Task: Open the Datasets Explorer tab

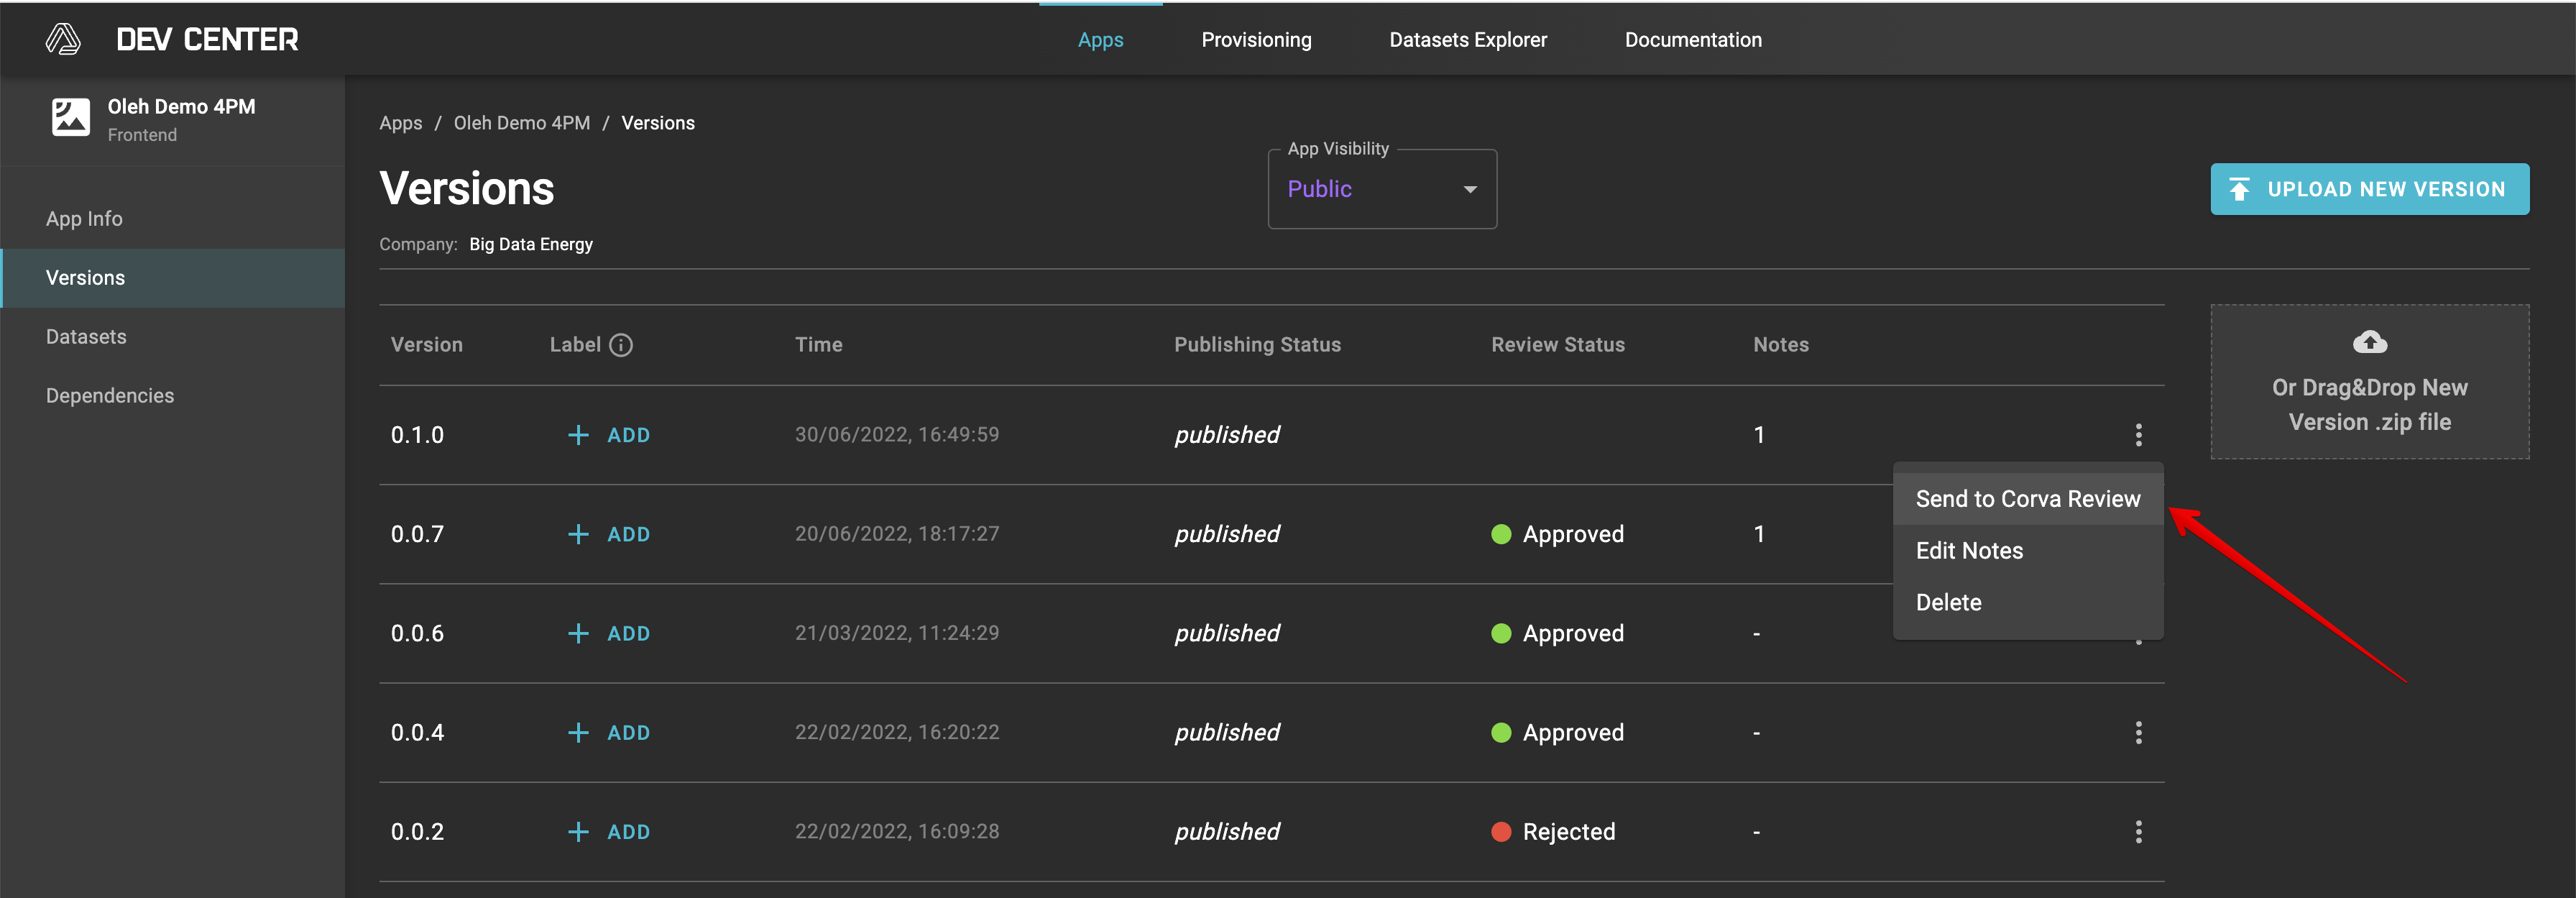Action: click(x=1468, y=40)
